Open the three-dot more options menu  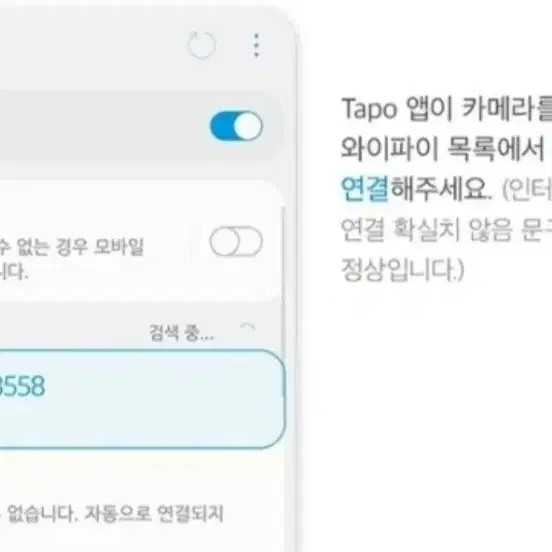click(256, 45)
